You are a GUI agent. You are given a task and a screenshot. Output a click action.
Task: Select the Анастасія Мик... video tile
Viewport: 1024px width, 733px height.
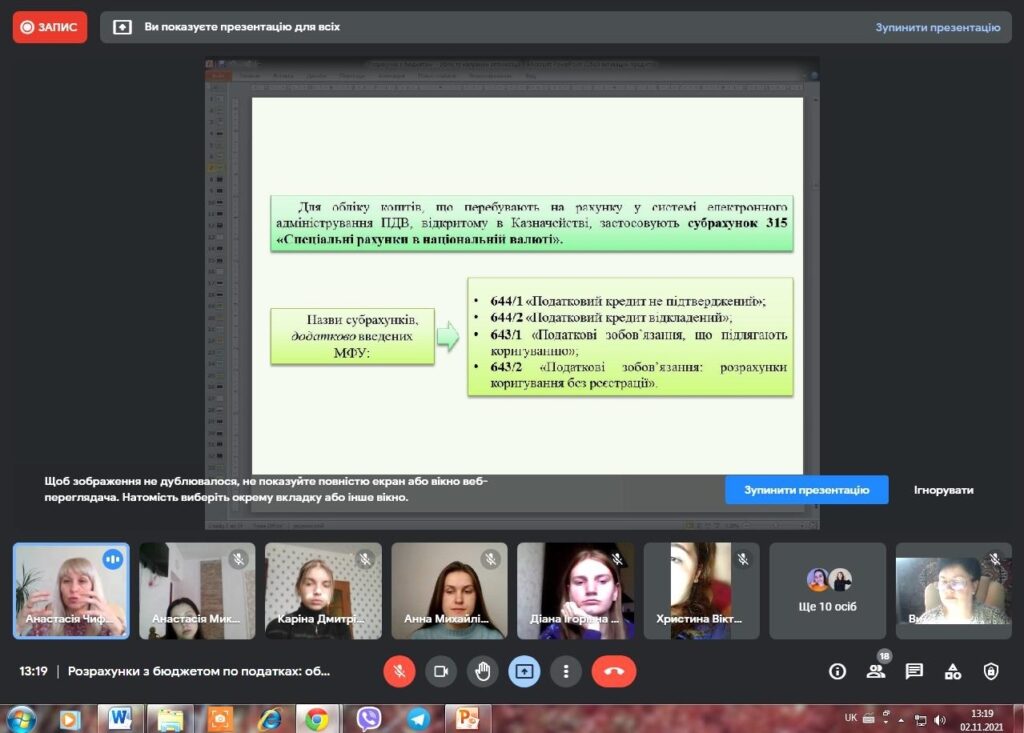197,591
